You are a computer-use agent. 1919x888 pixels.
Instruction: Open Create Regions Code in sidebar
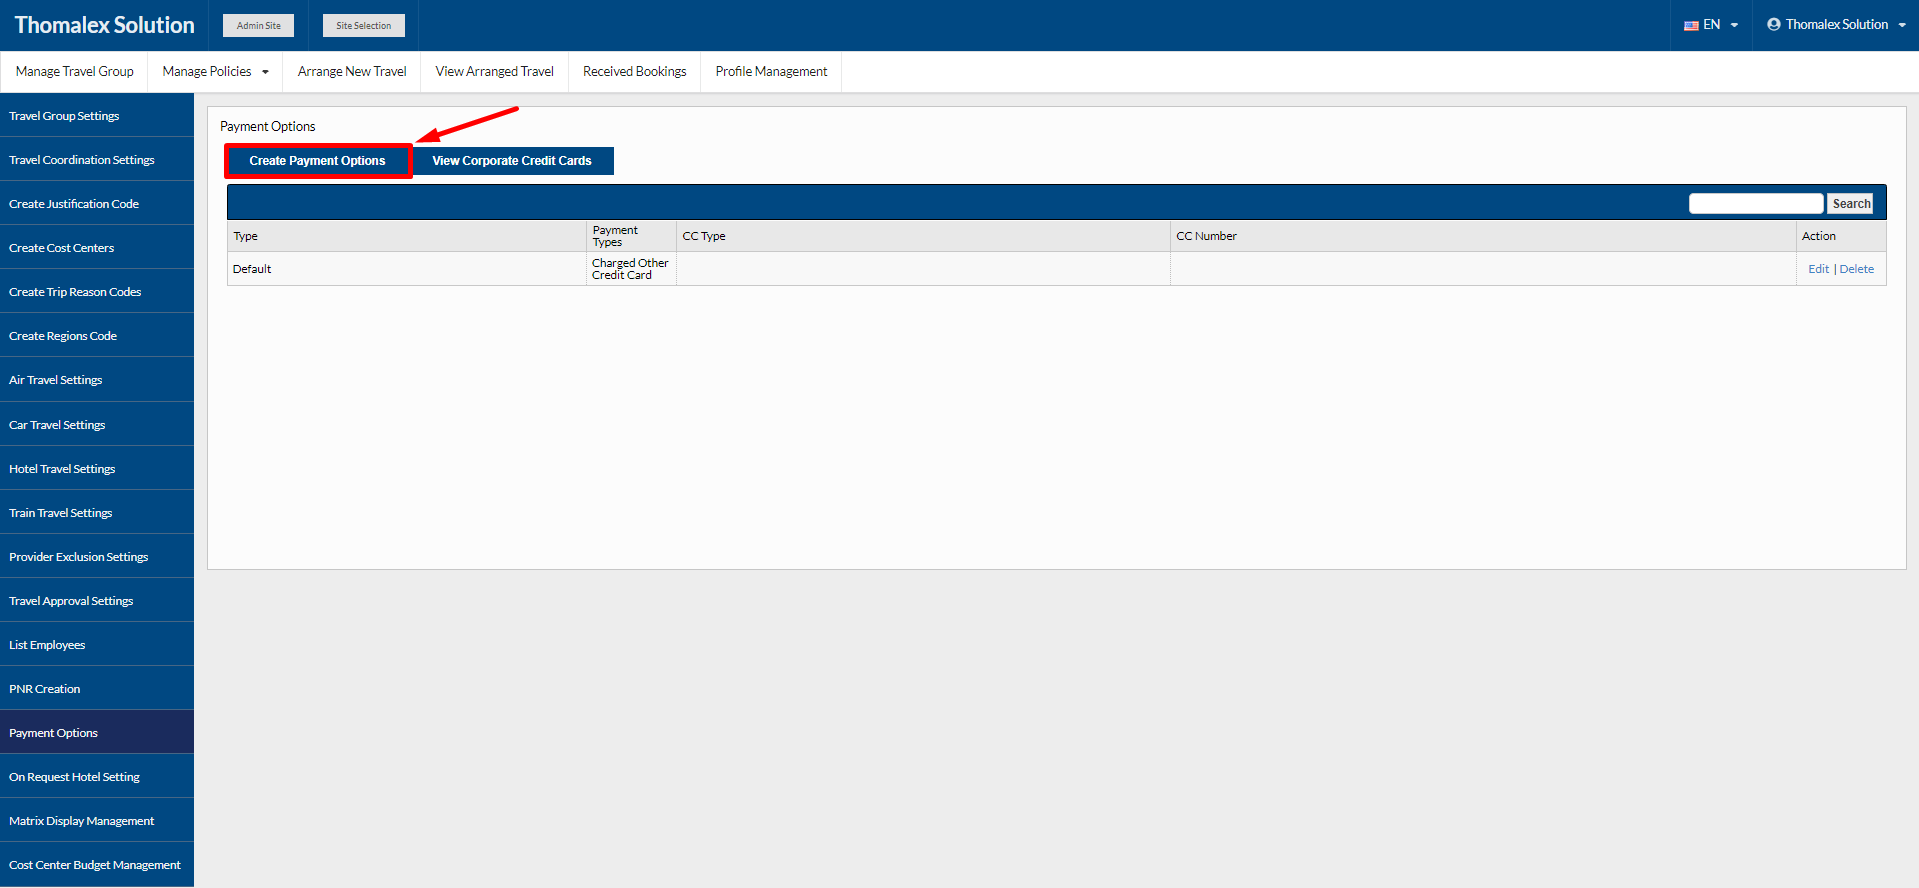(97, 336)
